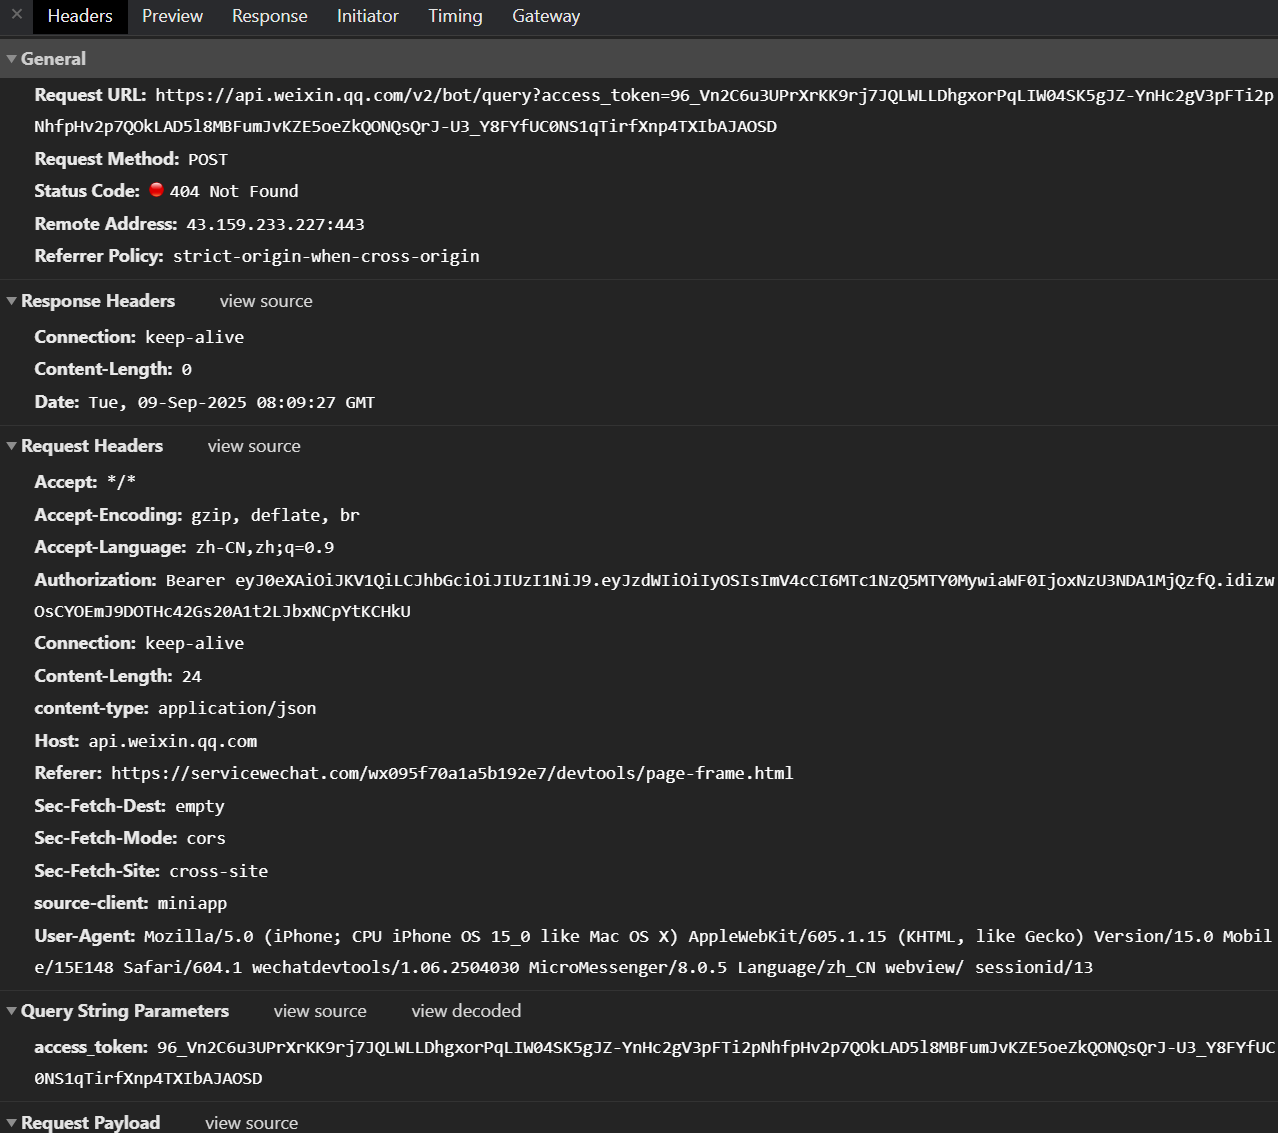
Task: View source of Response Headers
Action: click(x=266, y=301)
